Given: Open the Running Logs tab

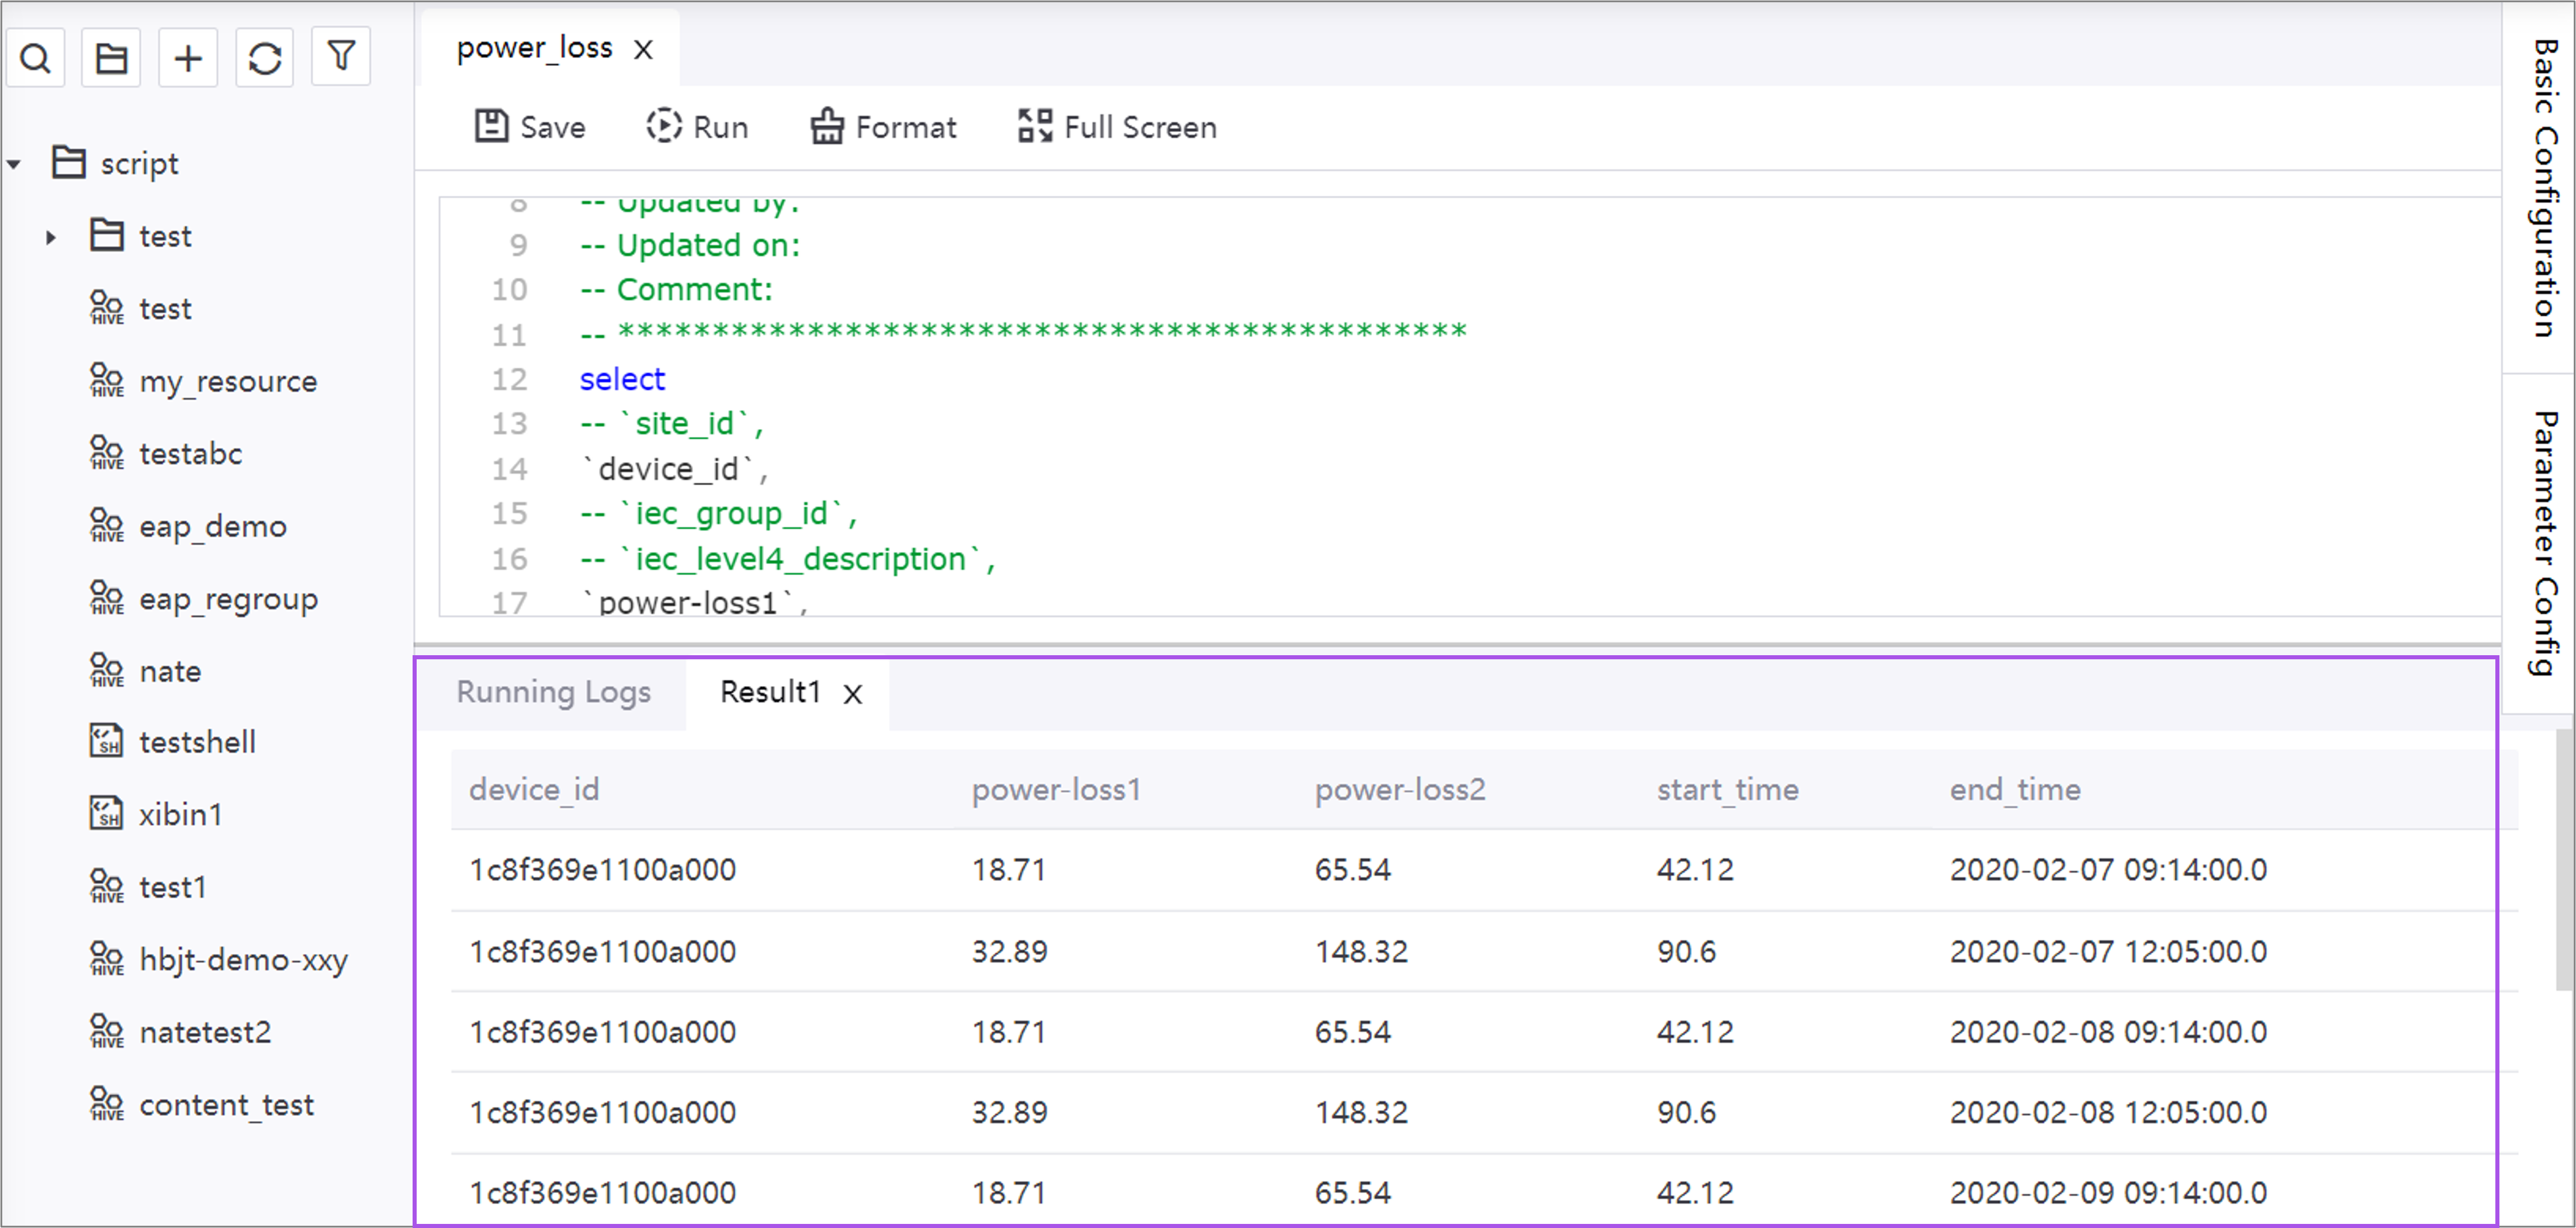Looking at the screenshot, I should (x=553, y=692).
